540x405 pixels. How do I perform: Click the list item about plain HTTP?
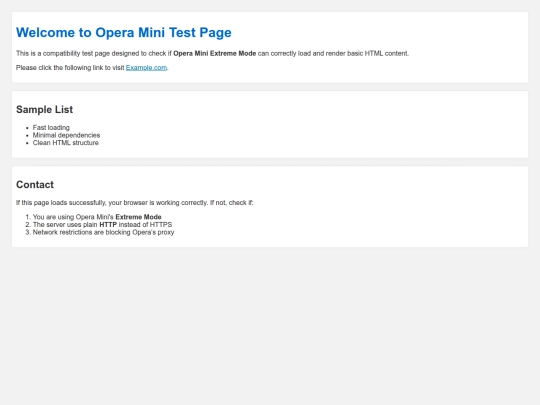coord(102,225)
